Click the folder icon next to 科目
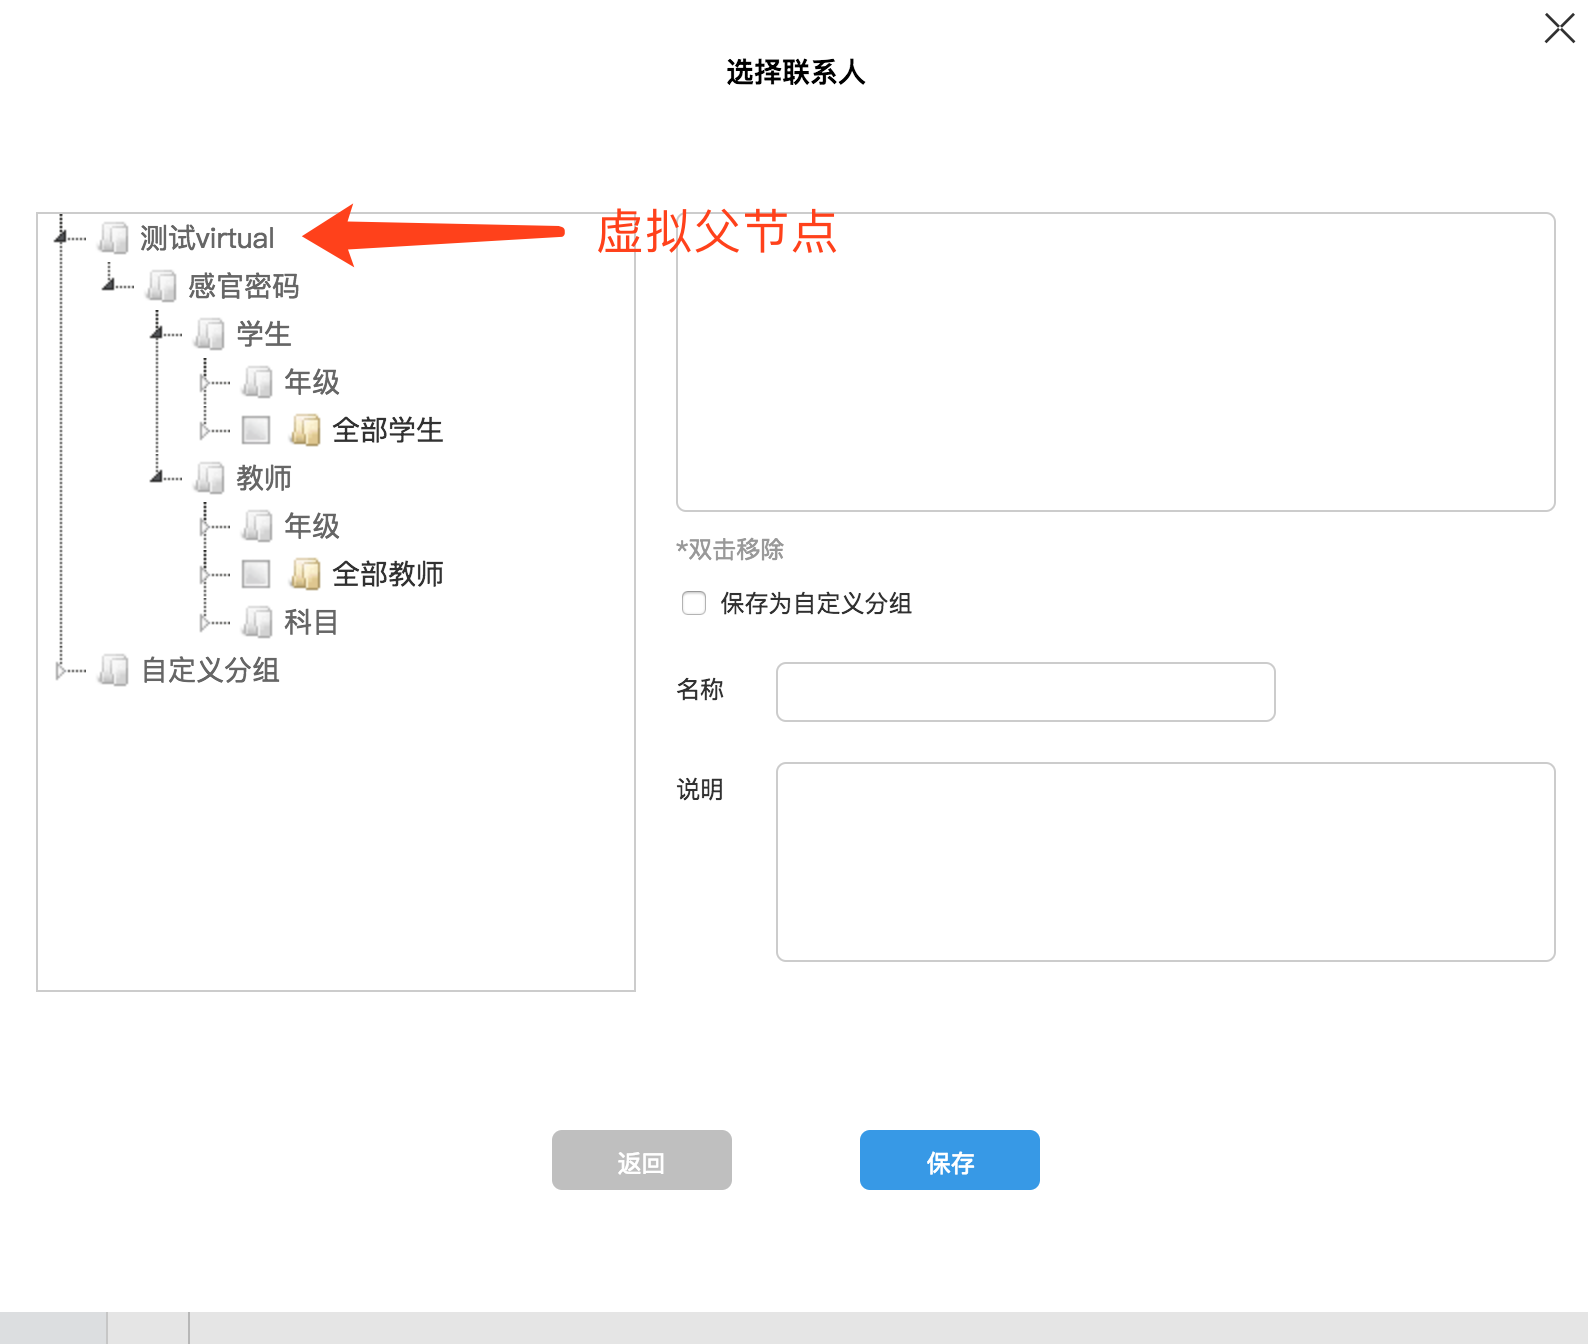The image size is (1588, 1344). click(258, 622)
